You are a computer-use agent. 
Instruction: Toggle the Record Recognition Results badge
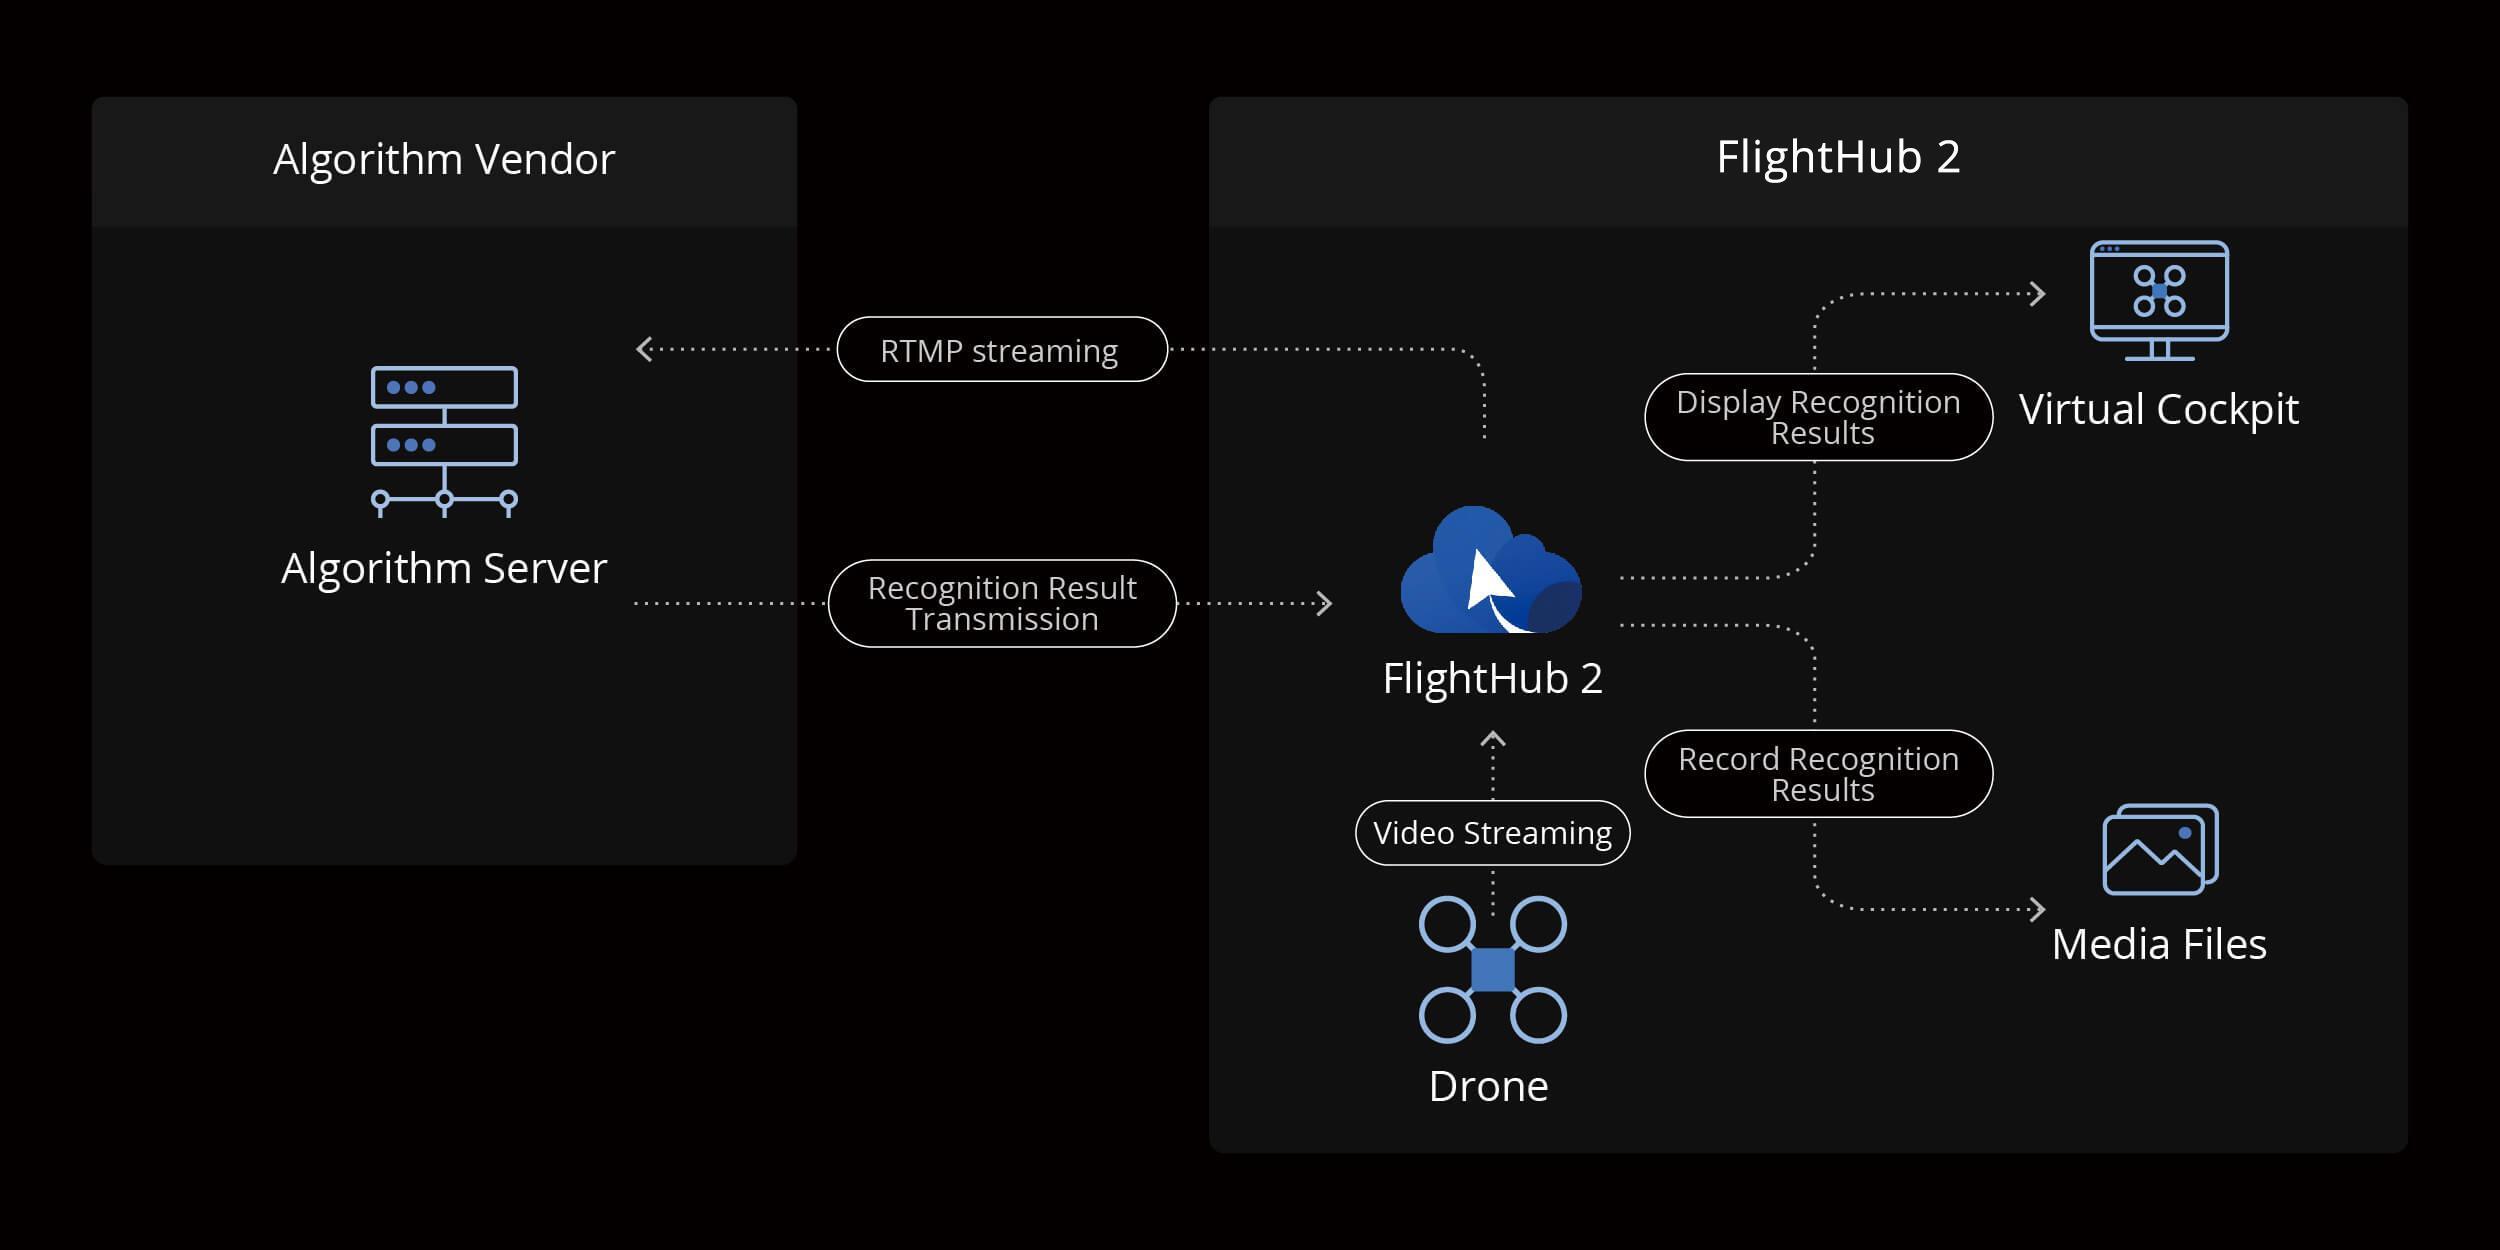(1818, 773)
